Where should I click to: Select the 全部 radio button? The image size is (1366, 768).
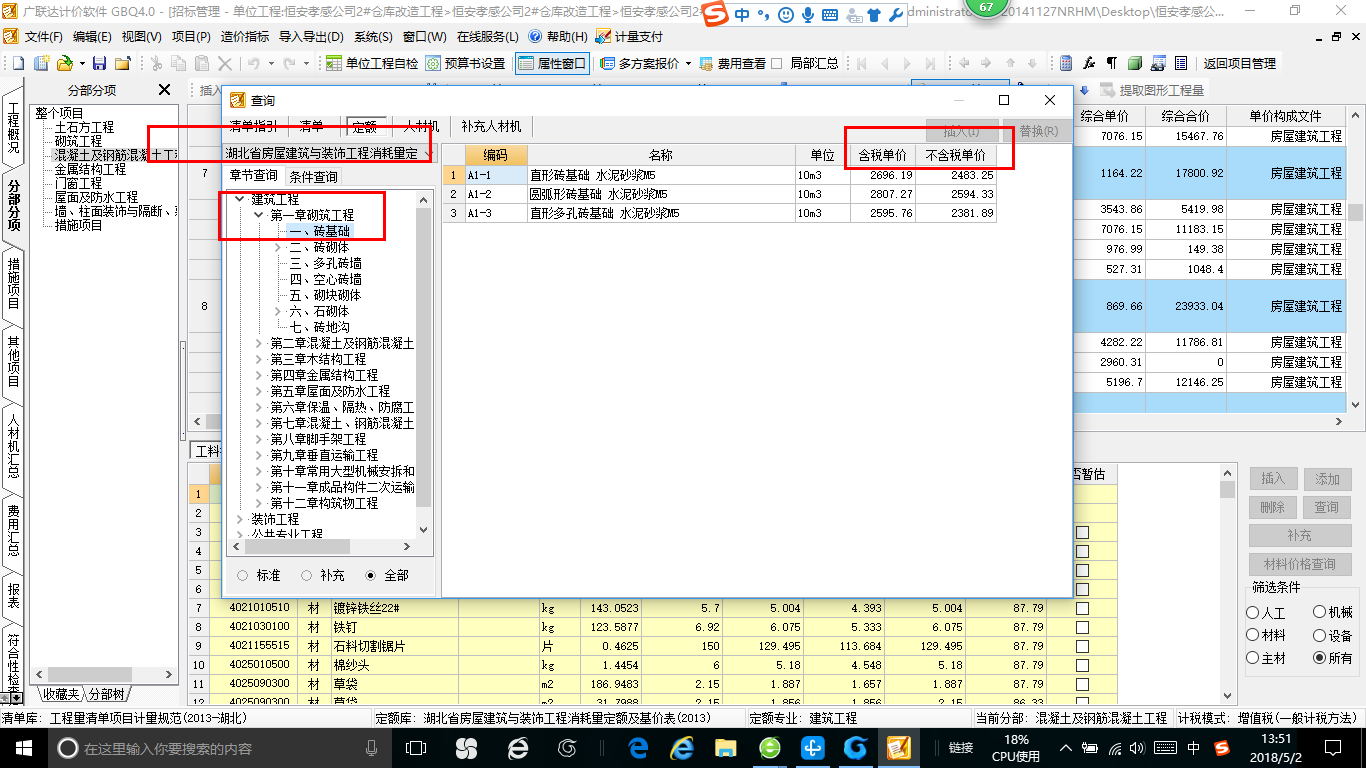pyautogui.click(x=371, y=575)
